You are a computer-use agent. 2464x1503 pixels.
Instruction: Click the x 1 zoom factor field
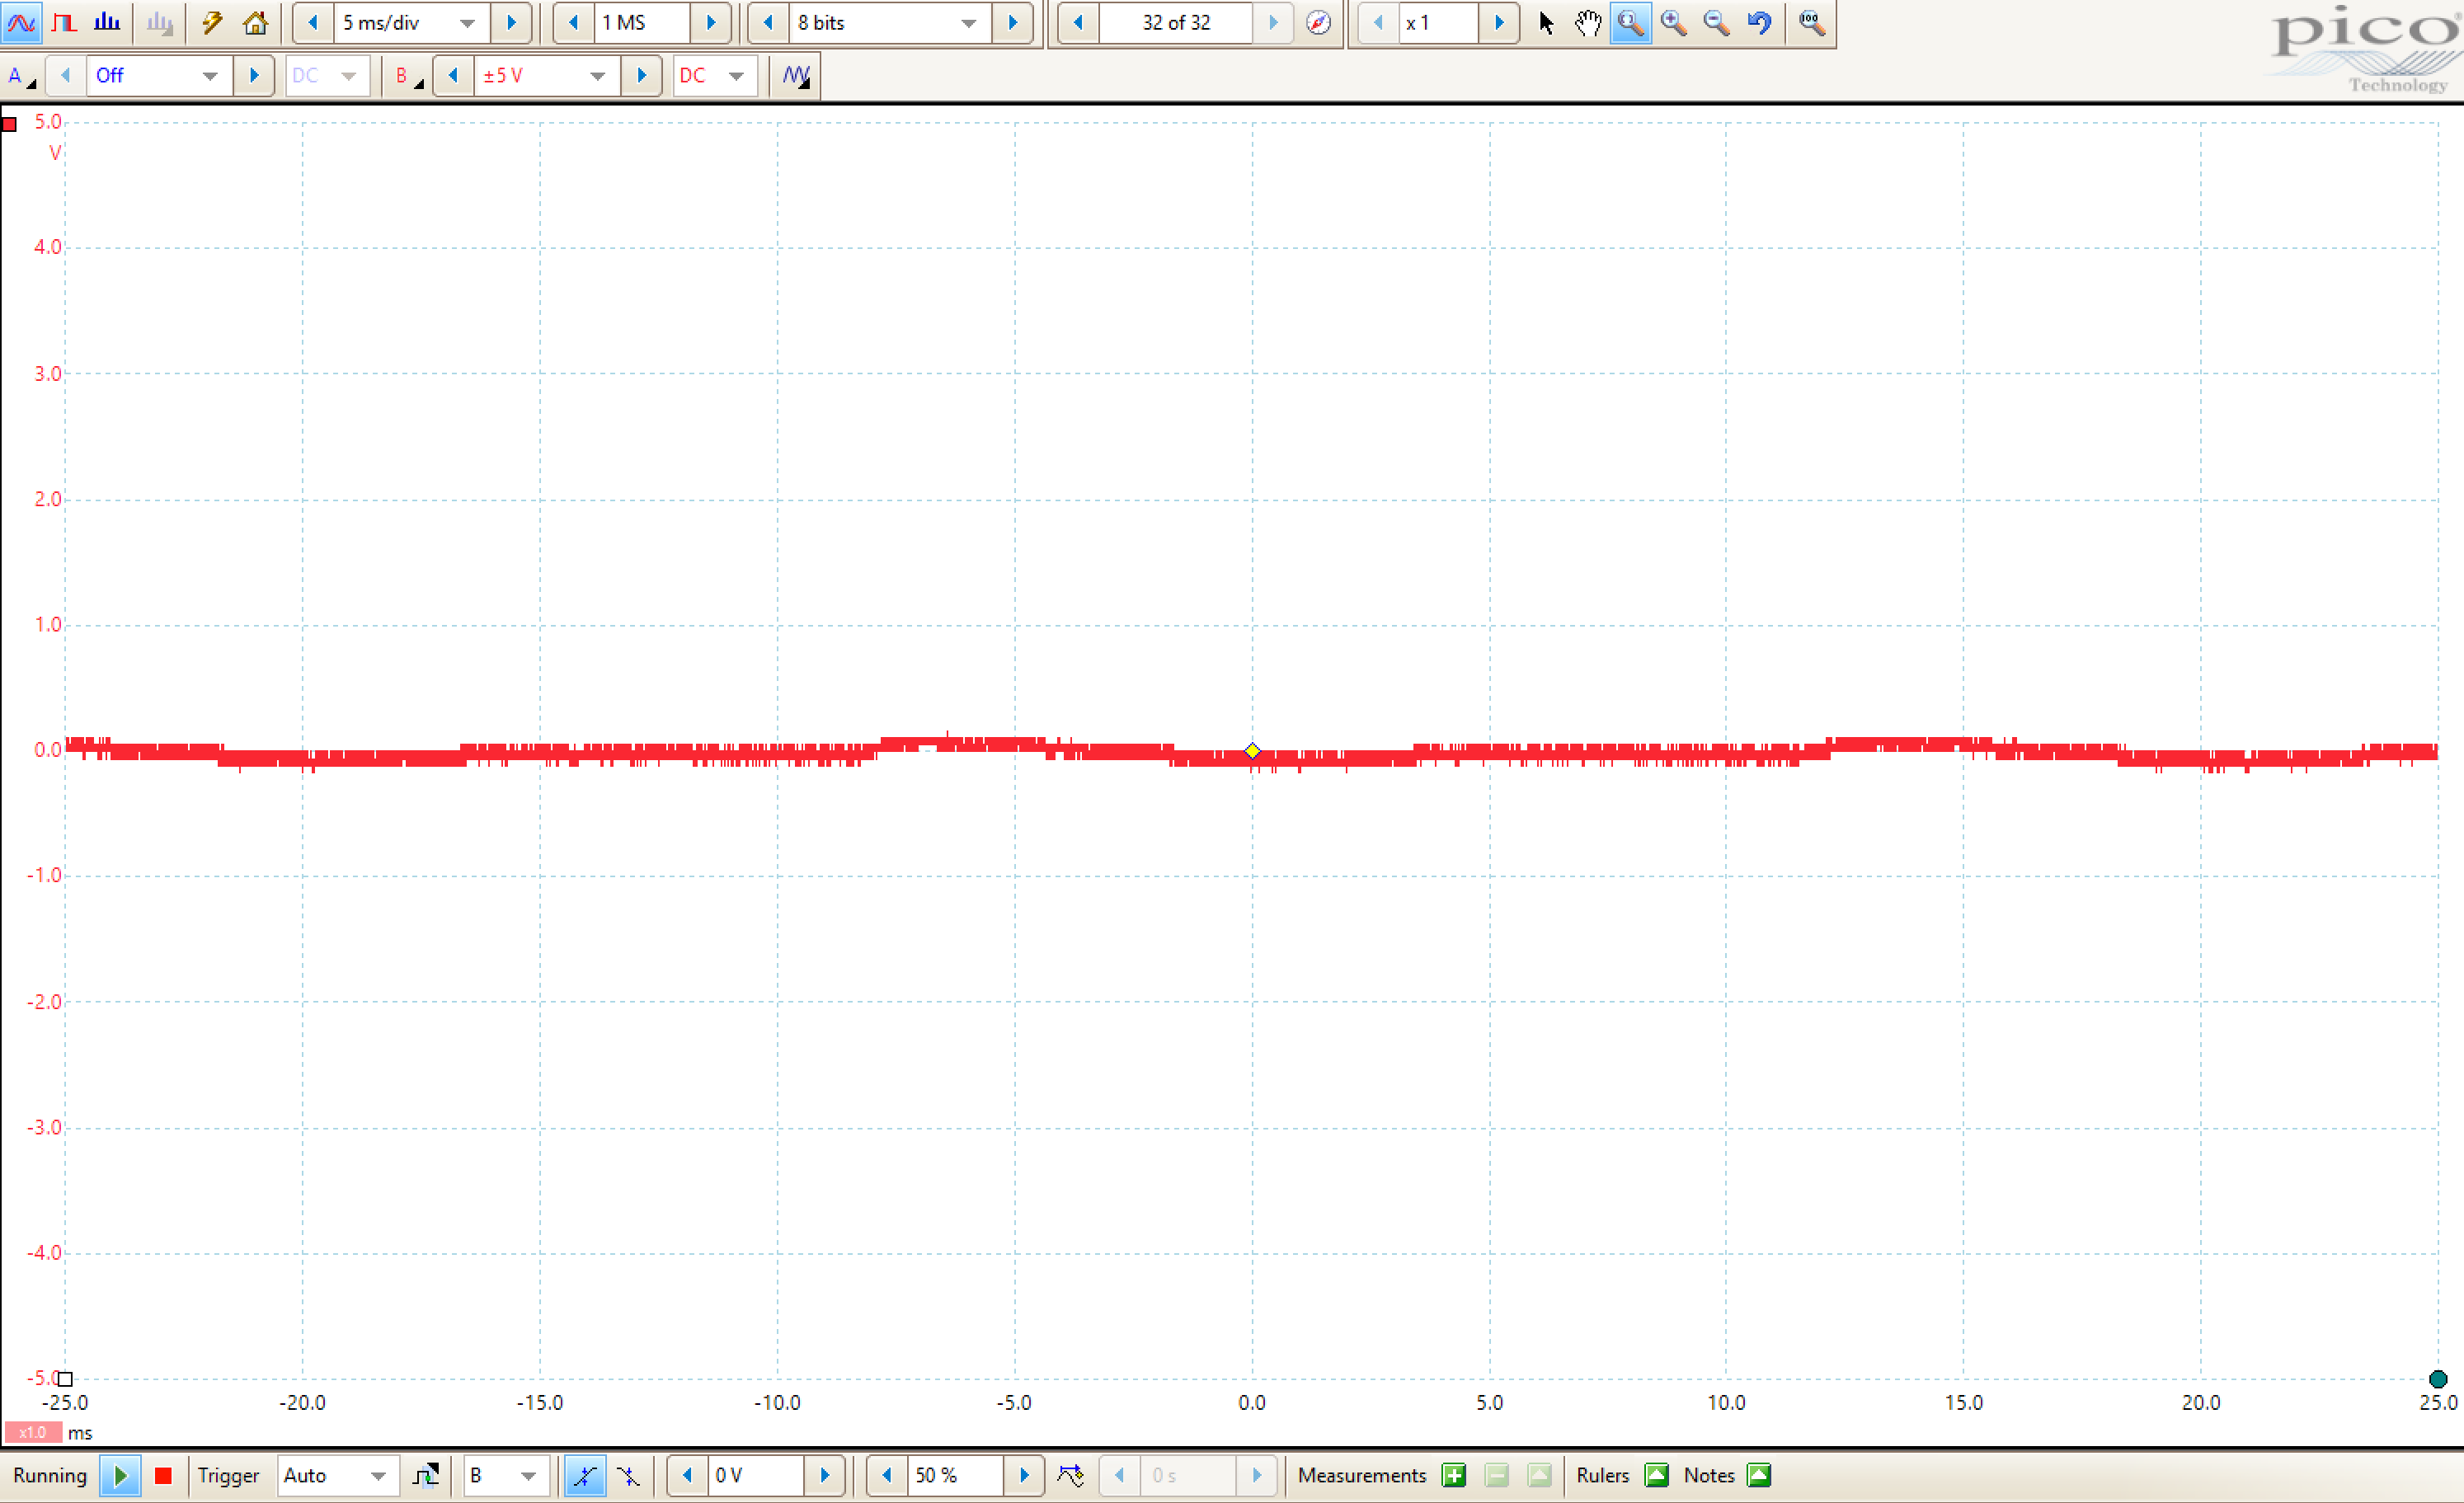pos(1438,22)
